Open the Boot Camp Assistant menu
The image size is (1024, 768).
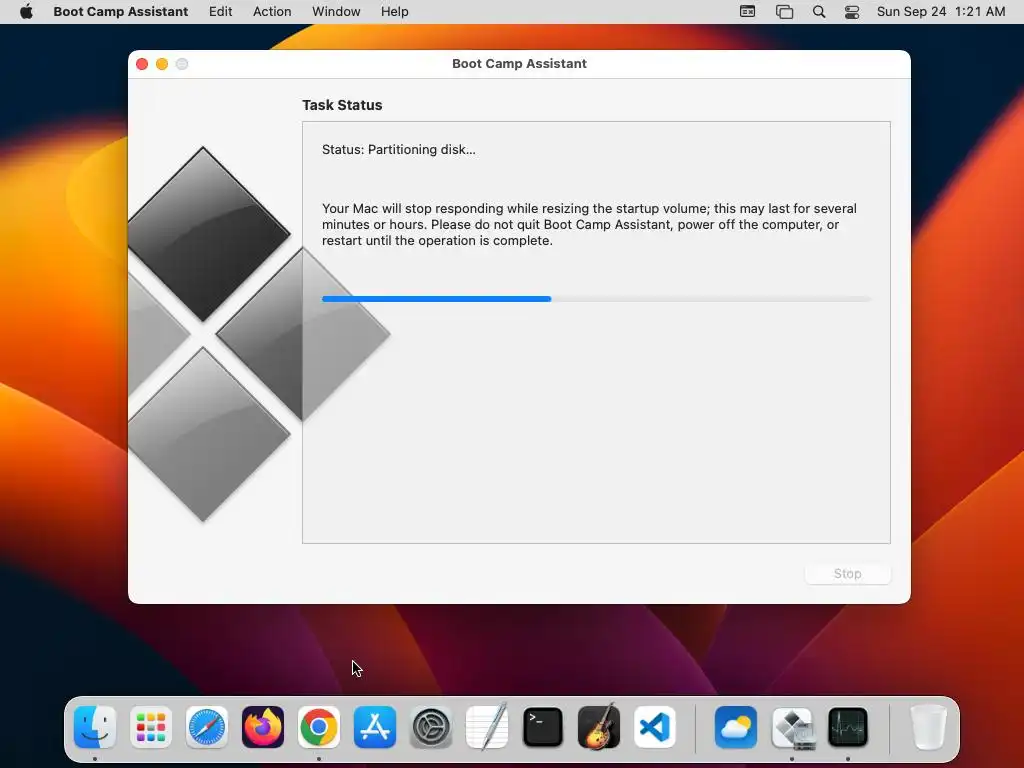pyautogui.click(x=120, y=12)
